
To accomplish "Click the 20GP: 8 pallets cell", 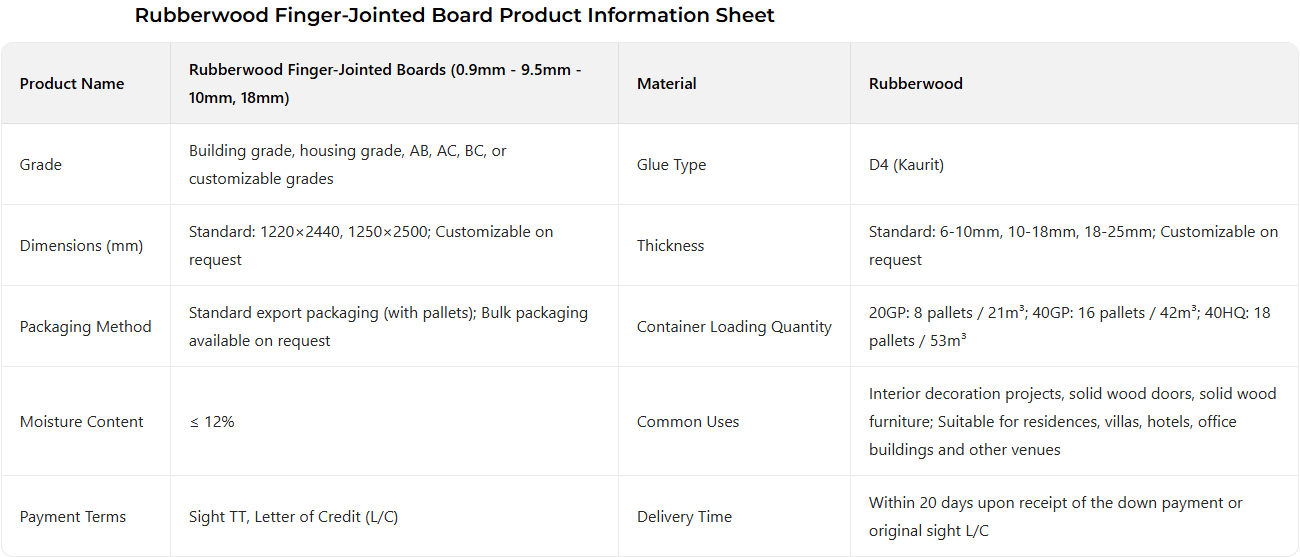I will 1069,327.
